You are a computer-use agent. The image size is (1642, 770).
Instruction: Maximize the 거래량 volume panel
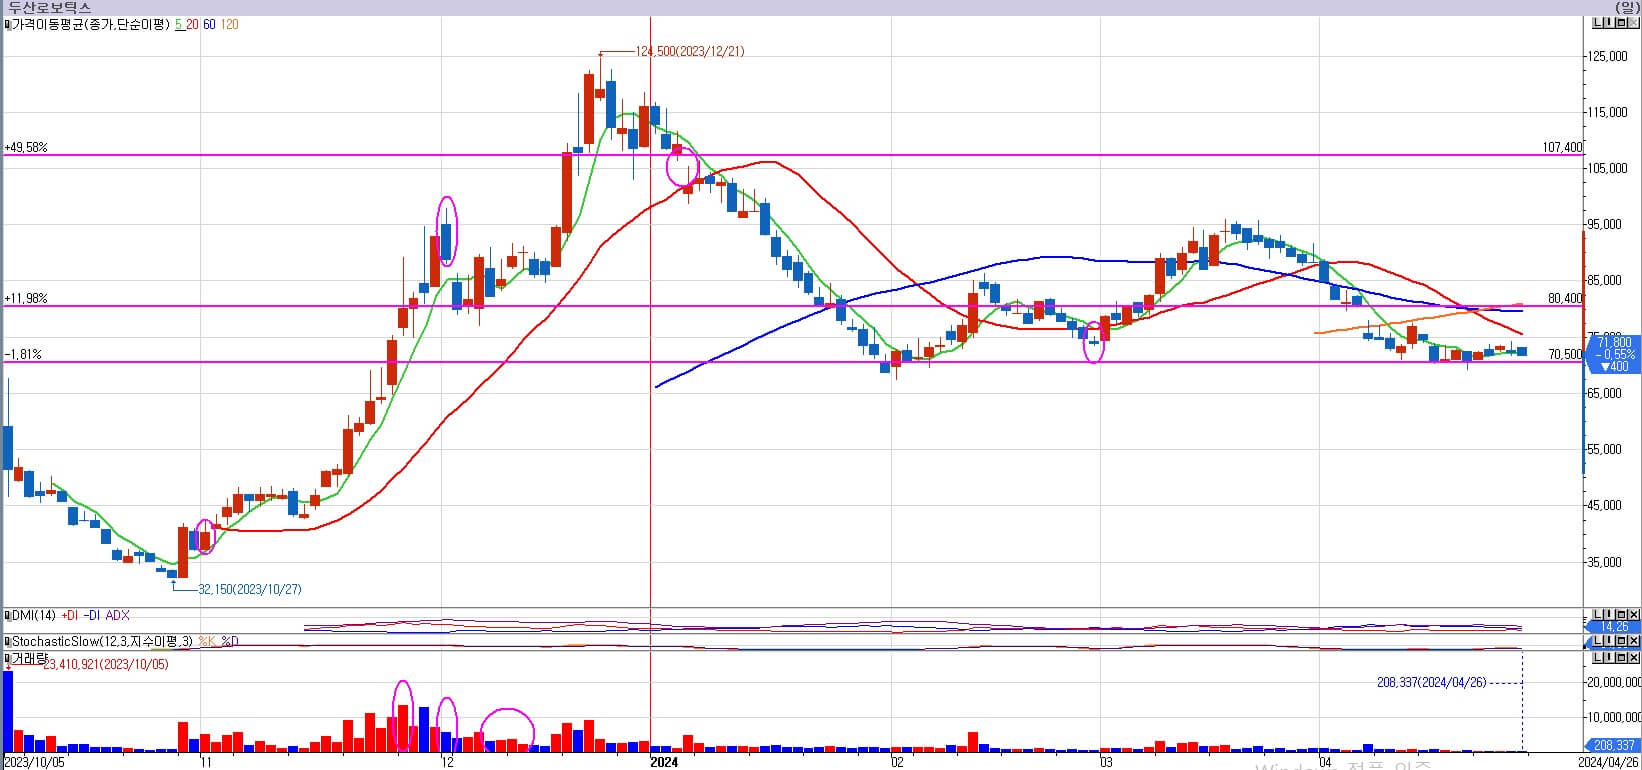pos(1621,657)
